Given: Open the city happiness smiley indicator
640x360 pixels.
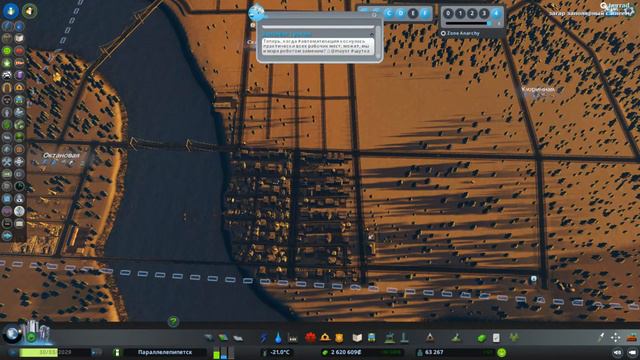Looking at the screenshot, I should (502, 352).
